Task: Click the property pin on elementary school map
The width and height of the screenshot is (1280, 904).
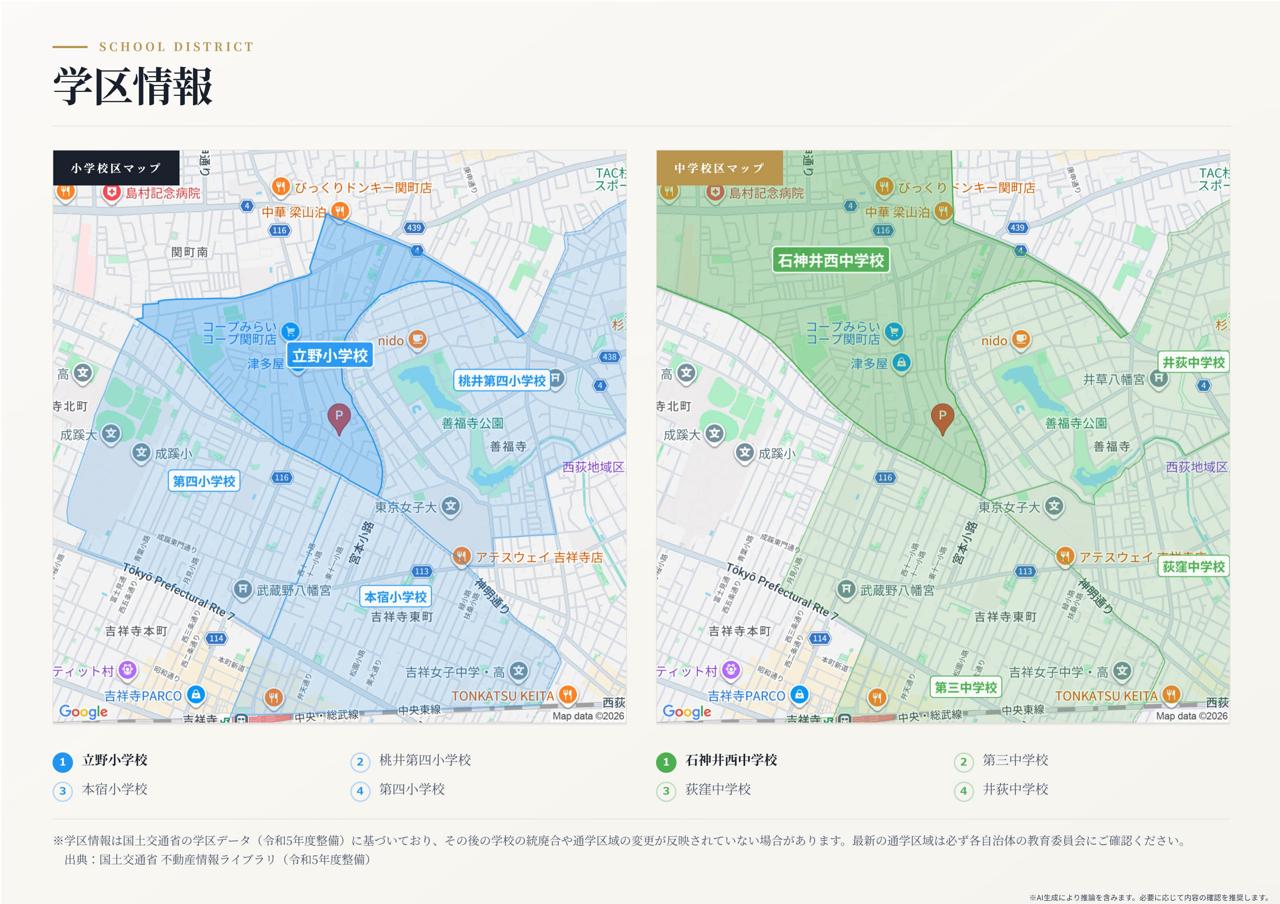Action: point(339,419)
